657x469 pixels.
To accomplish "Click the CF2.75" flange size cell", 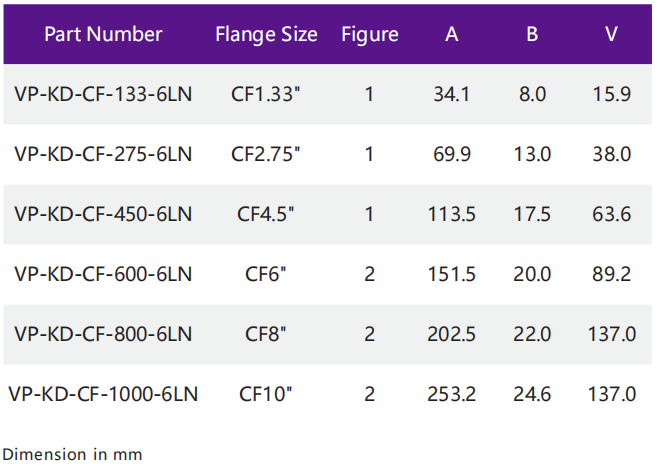I will tap(266, 154).
